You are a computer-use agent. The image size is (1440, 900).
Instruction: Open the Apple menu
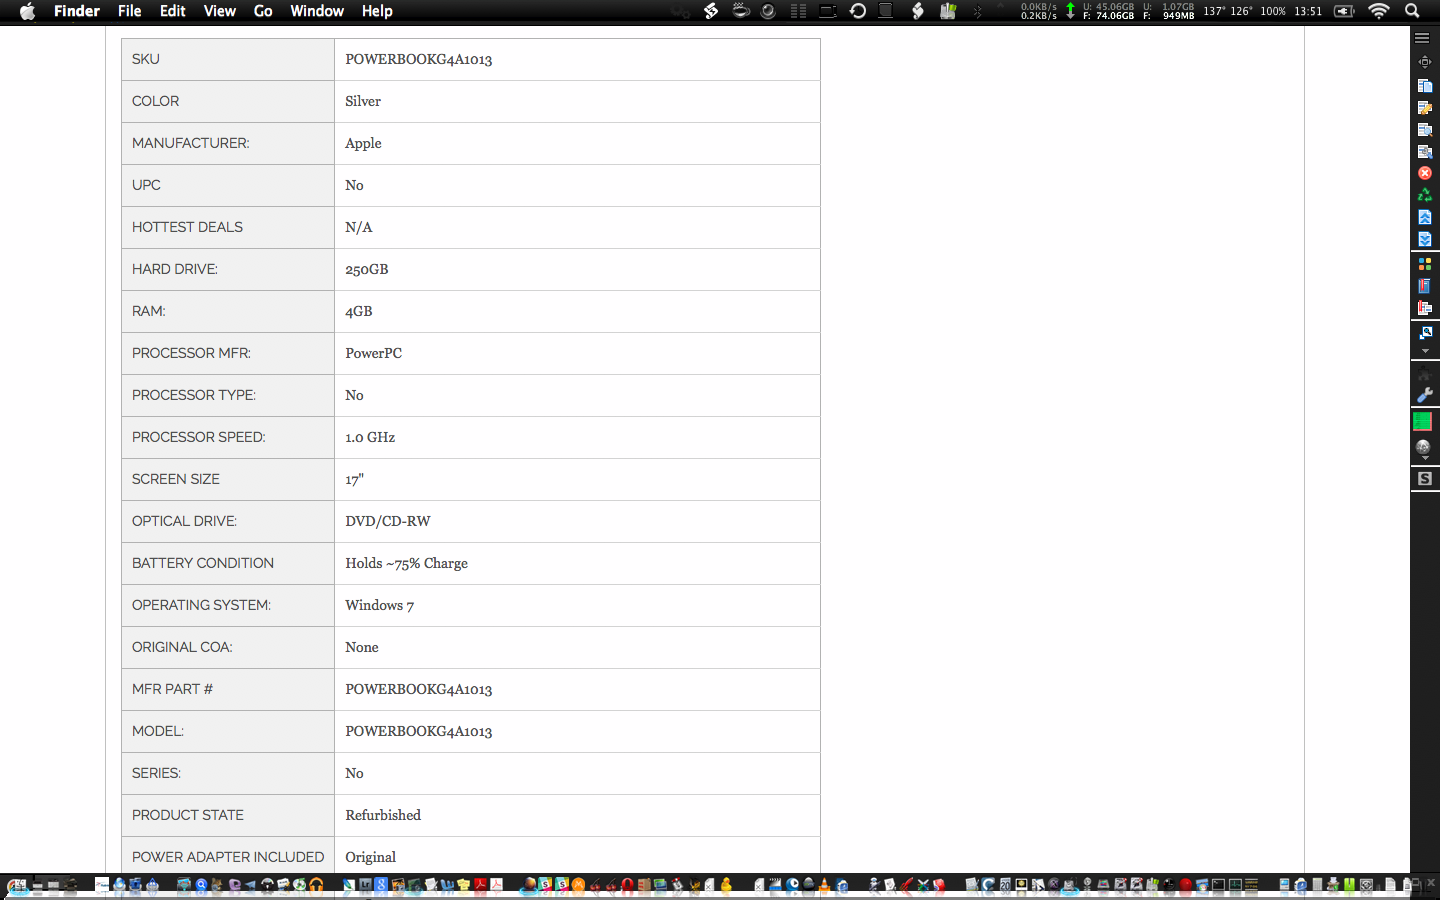pyautogui.click(x=27, y=11)
